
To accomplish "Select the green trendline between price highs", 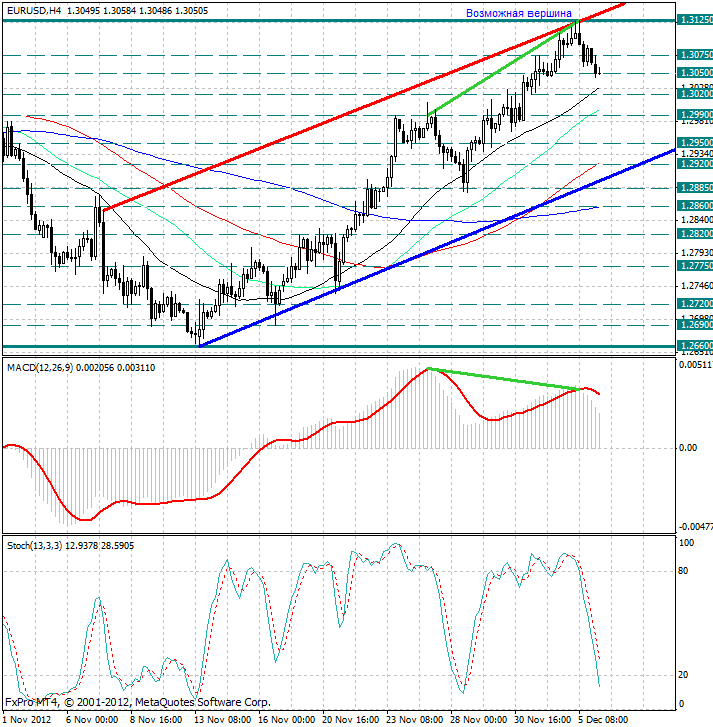I will [x=503, y=67].
